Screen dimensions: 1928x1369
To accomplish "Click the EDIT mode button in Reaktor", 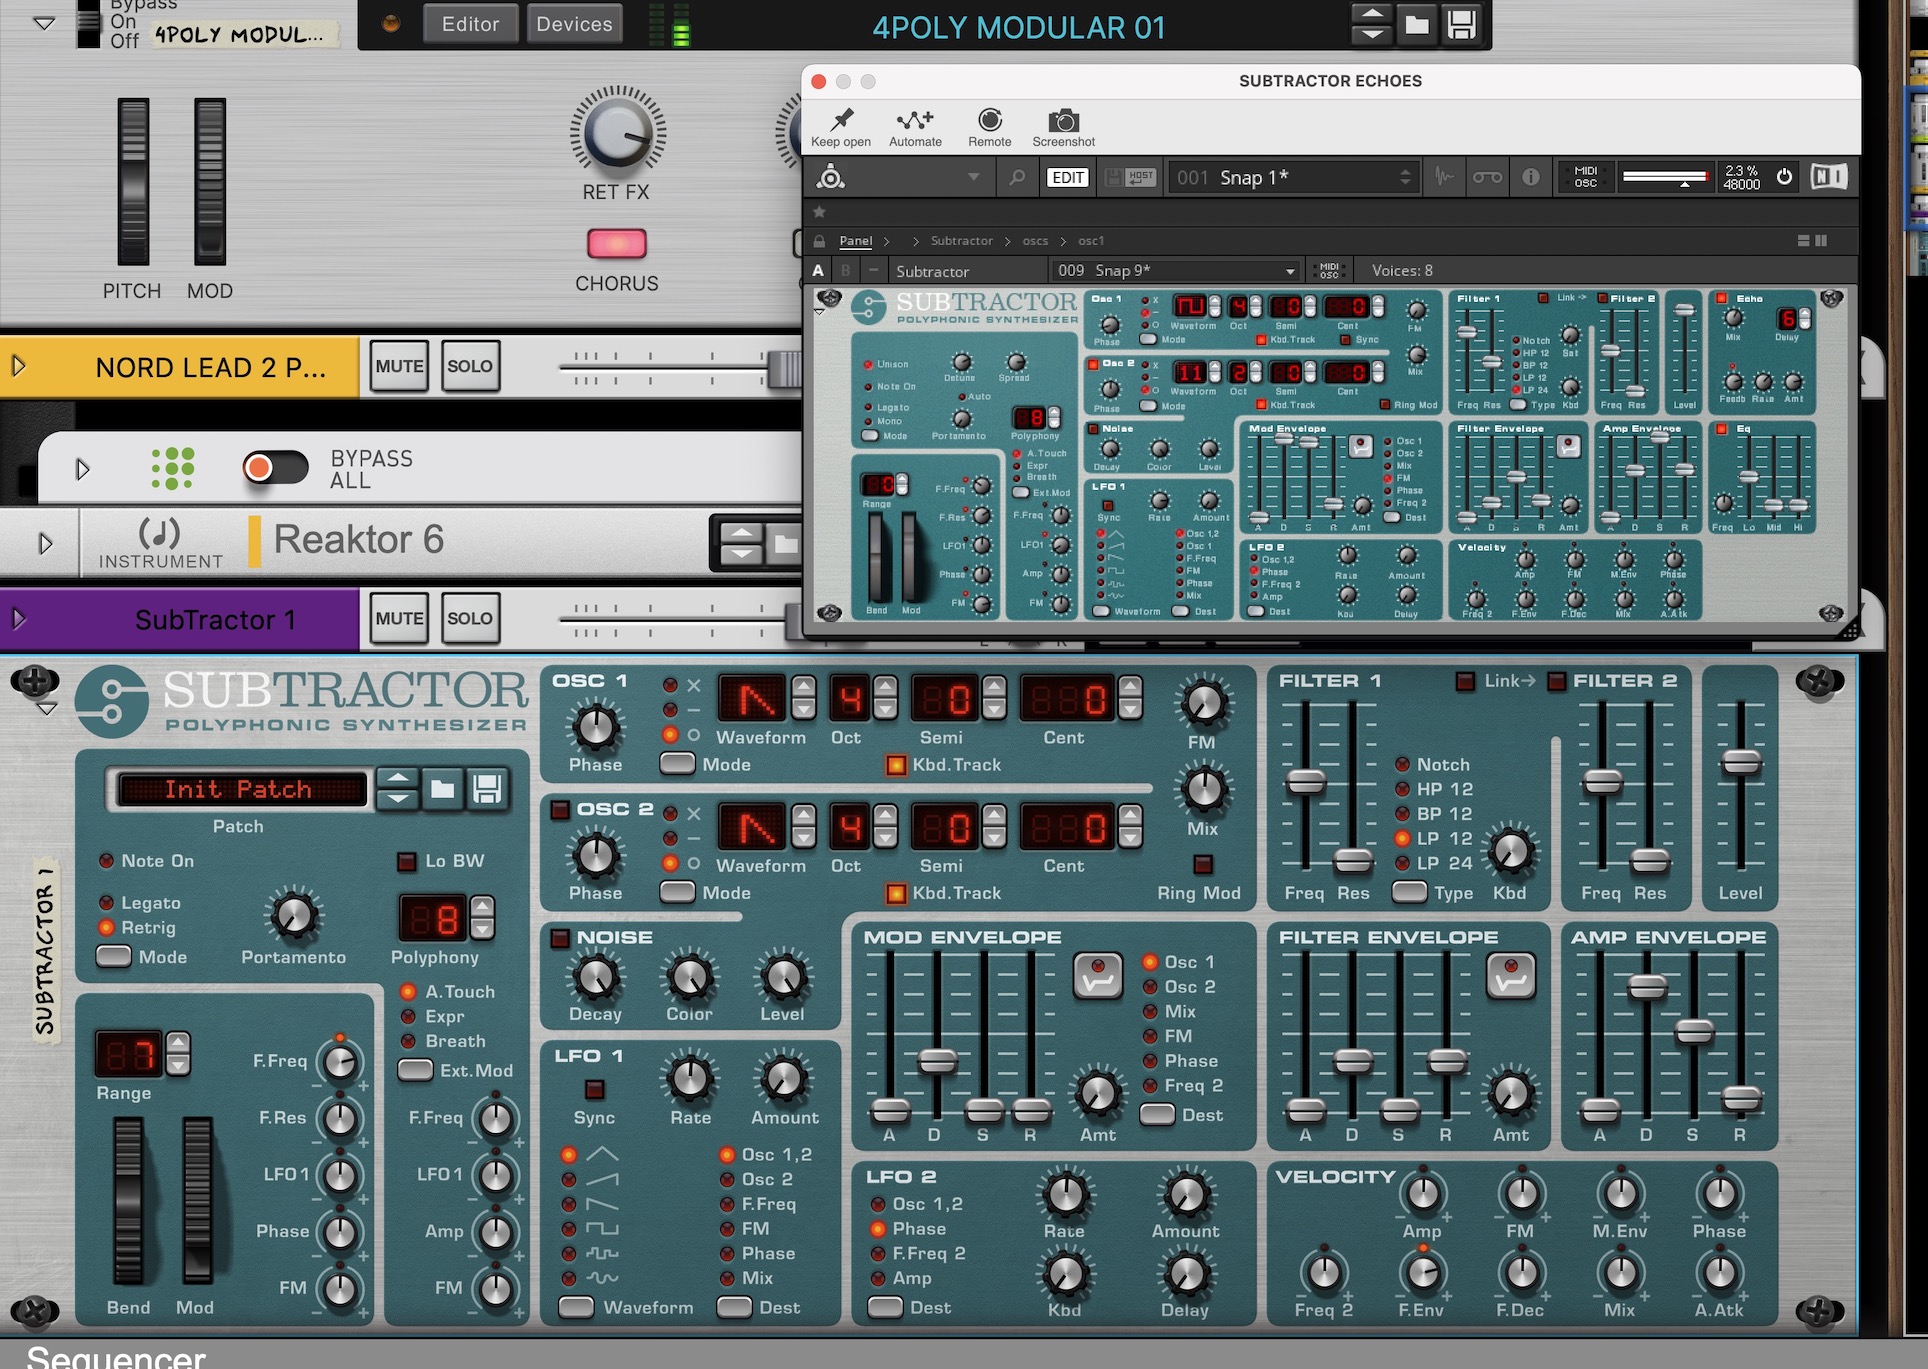I will coord(1067,177).
